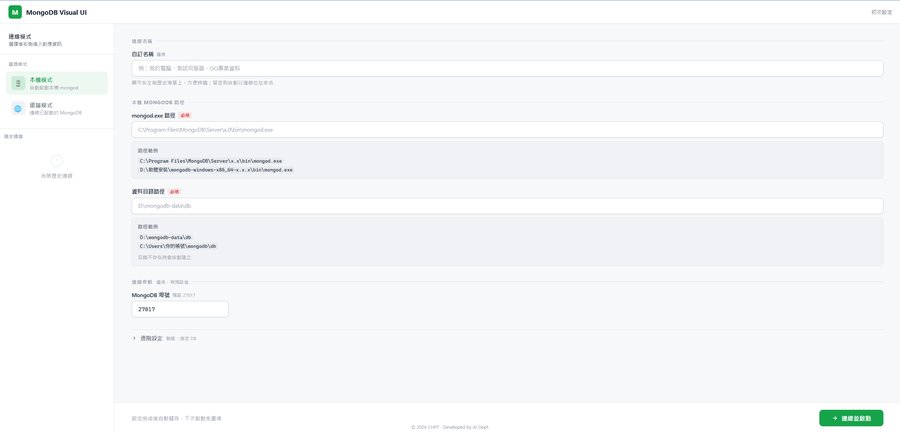The width and height of the screenshot is (900, 433).
Task: Click the 尚無歷史連線 empty history text
Action: [x=56, y=176]
